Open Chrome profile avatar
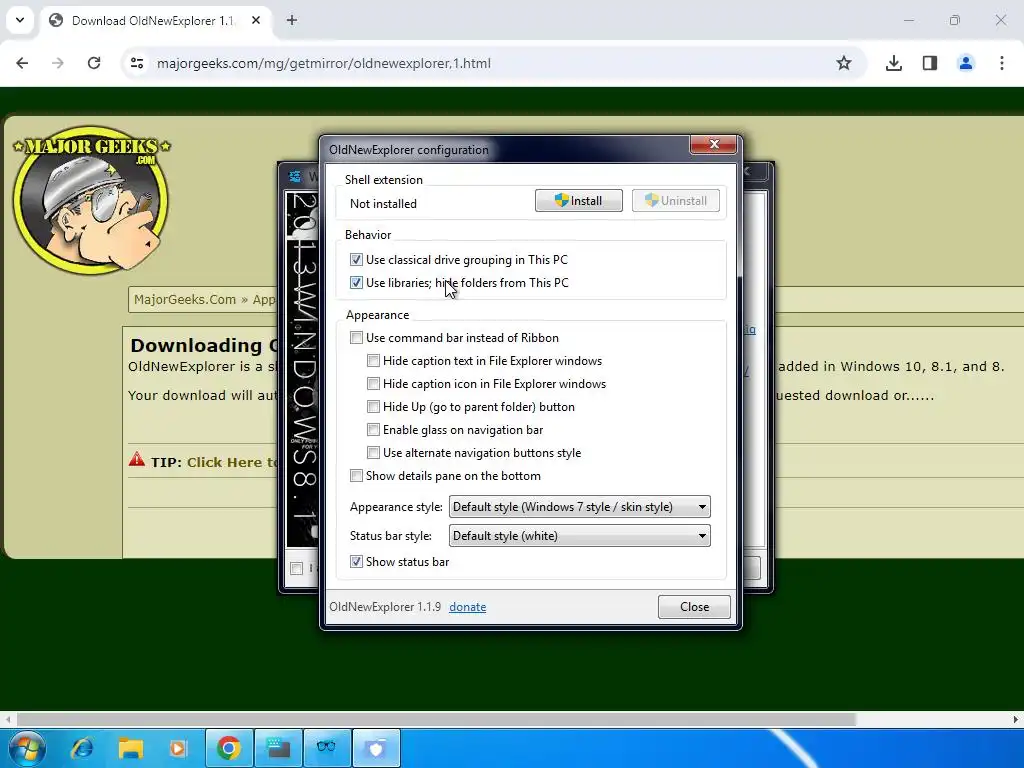 pos(966,63)
